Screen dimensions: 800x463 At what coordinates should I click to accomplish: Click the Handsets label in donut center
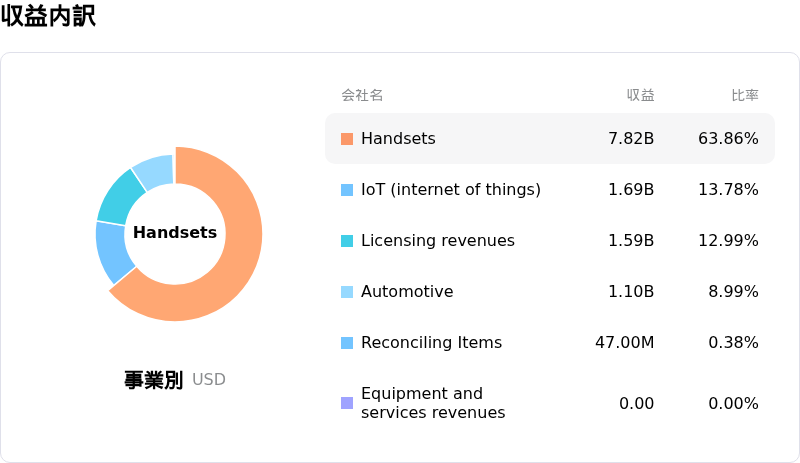click(x=175, y=232)
